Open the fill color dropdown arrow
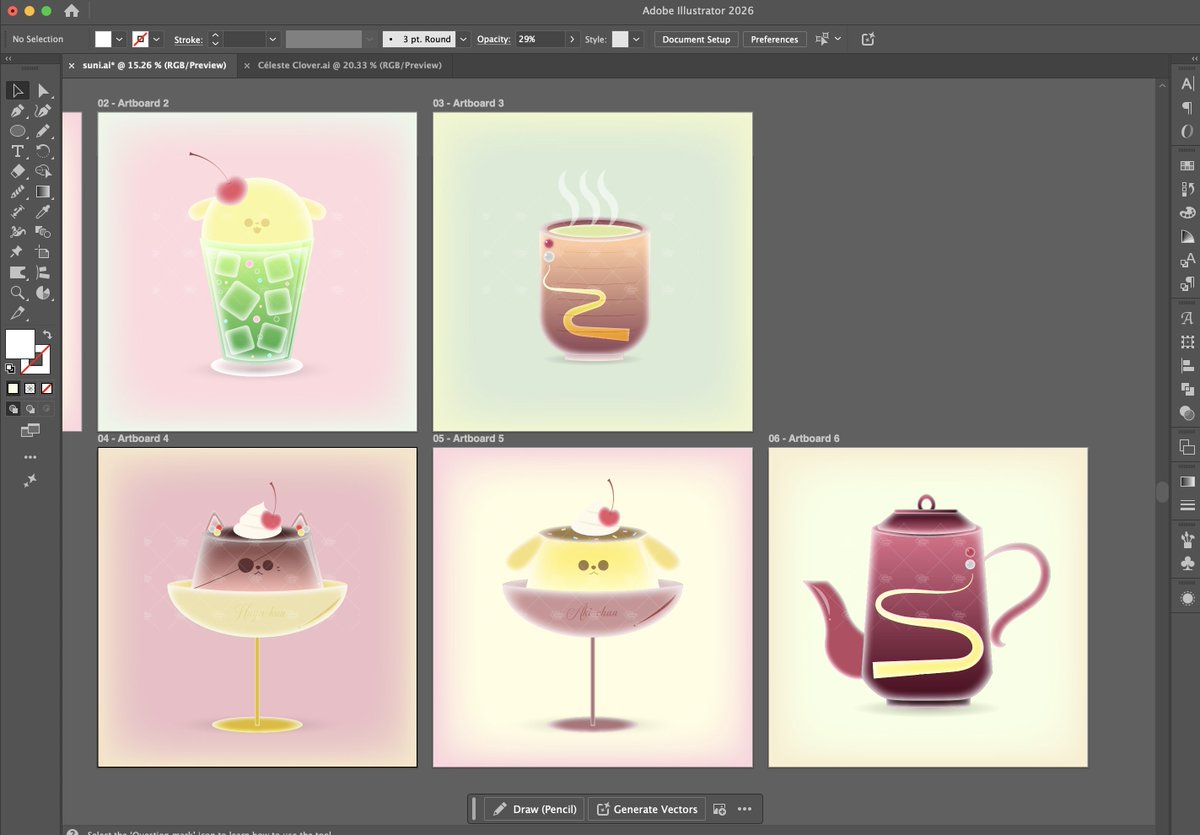Viewport: 1200px width, 835px height. [120, 39]
